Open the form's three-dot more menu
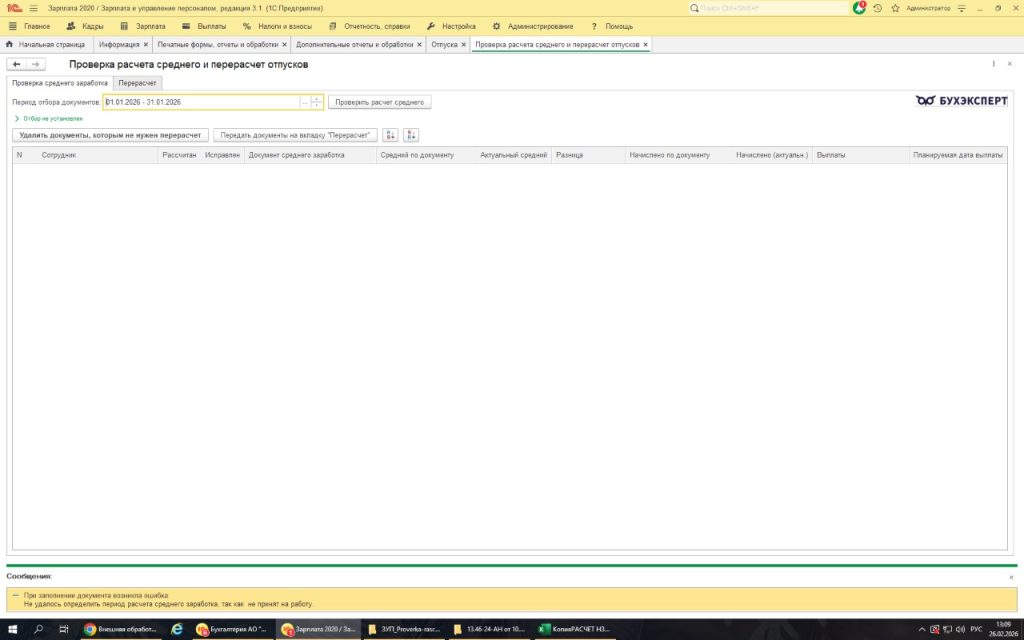This screenshot has height=640, width=1024. 994,64
